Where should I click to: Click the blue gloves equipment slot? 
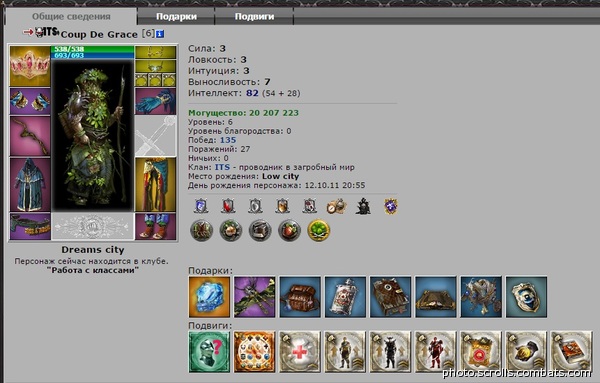155,101
